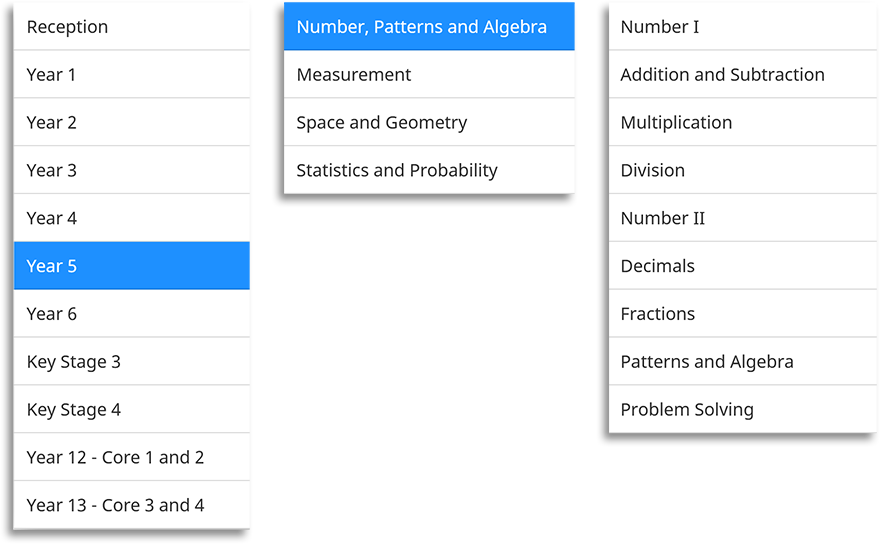The width and height of the screenshot is (880, 544).
Task: Click the highlighted Year 5 item
Action: pos(51,266)
